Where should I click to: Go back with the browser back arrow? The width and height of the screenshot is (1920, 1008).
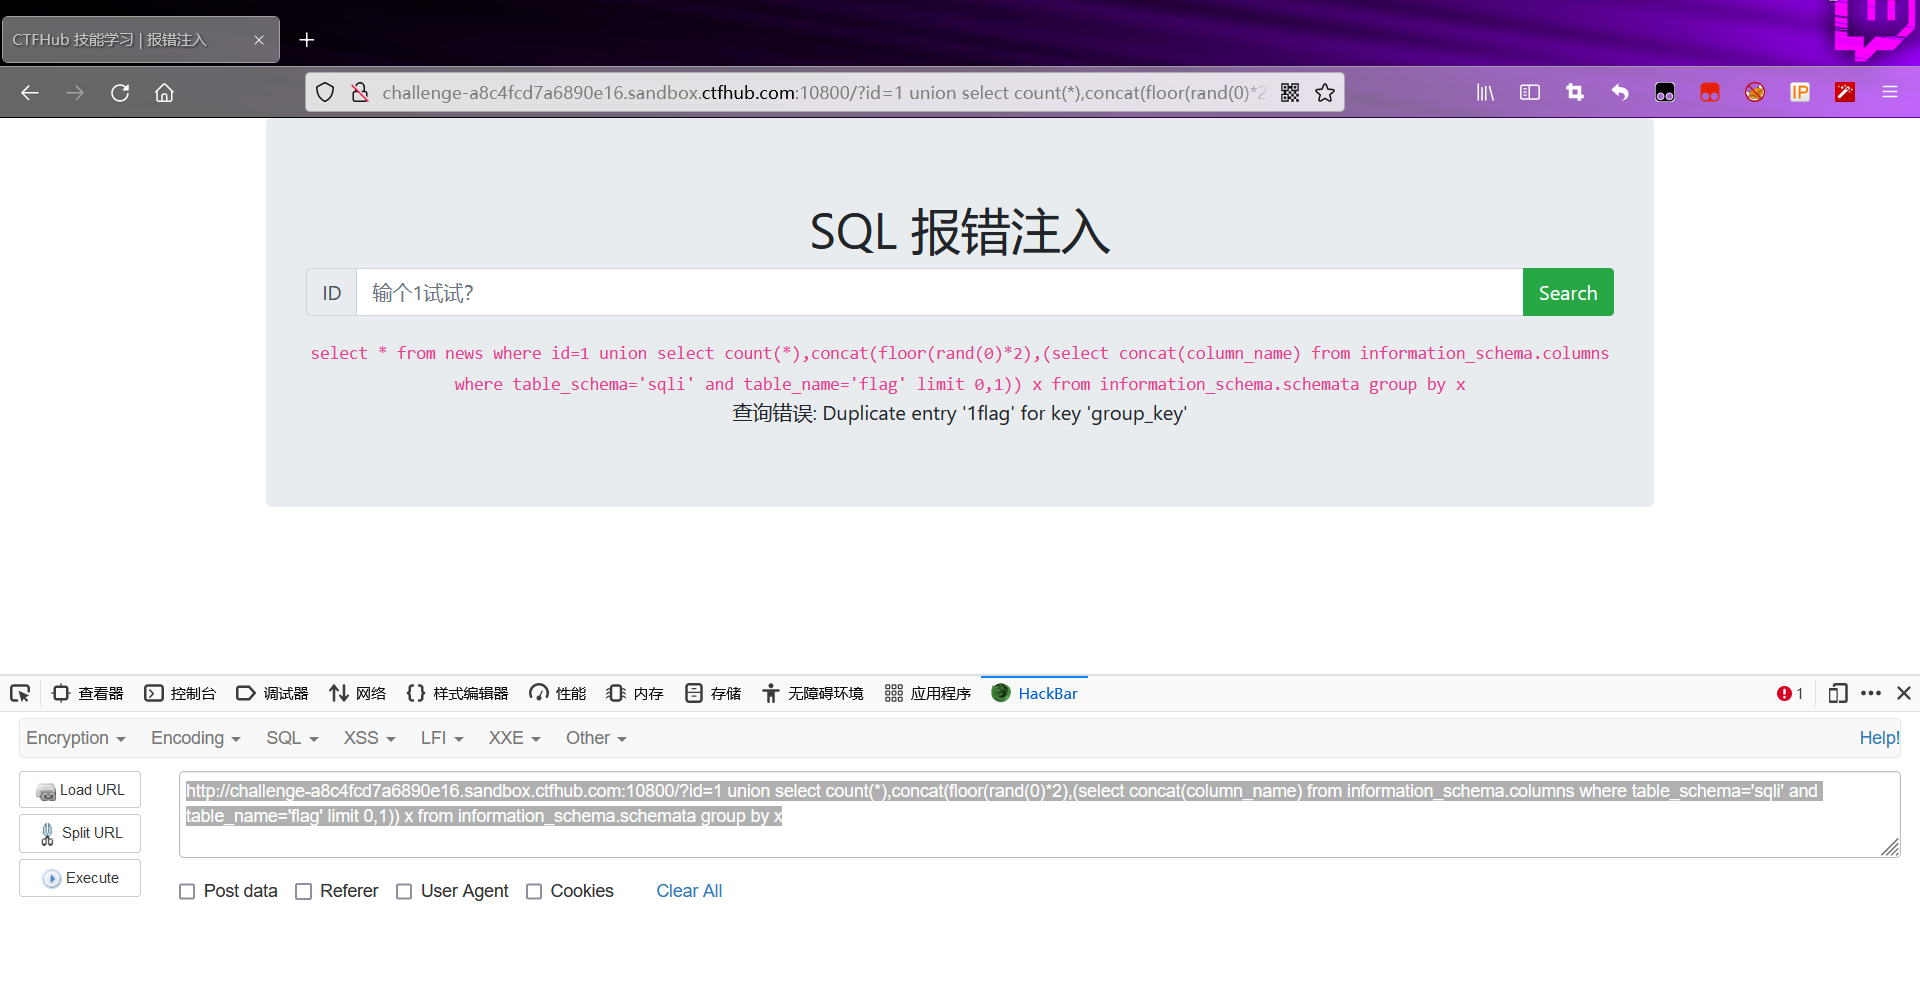[x=30, y=93]
